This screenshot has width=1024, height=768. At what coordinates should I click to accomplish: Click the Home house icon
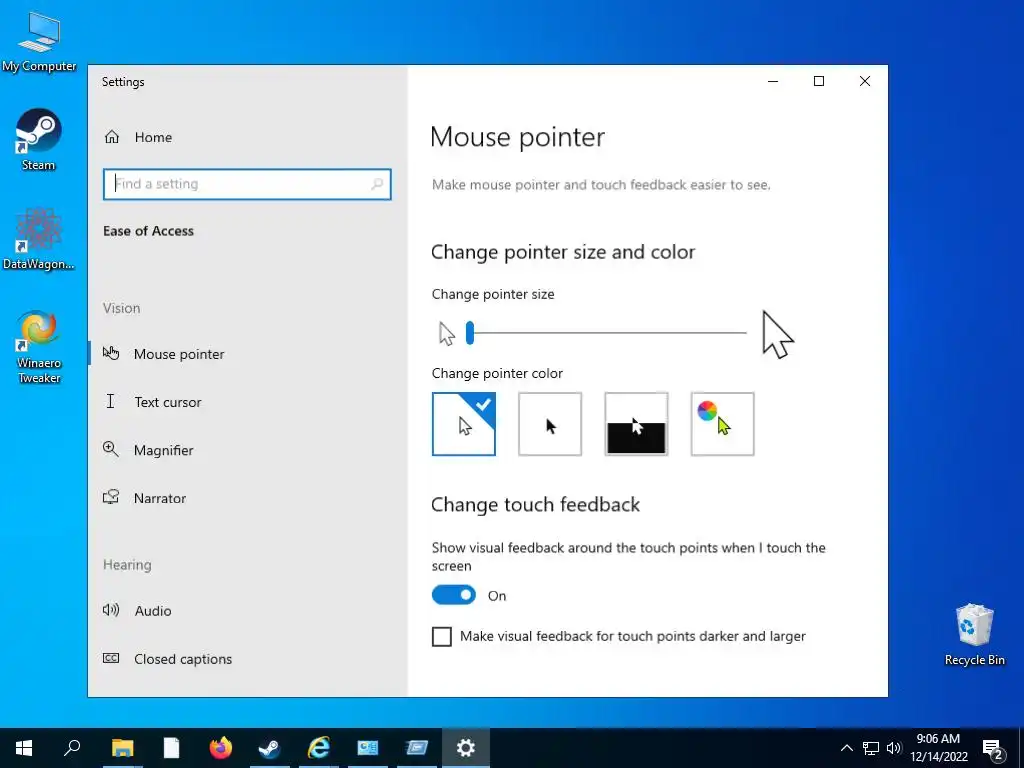[112, 137]
